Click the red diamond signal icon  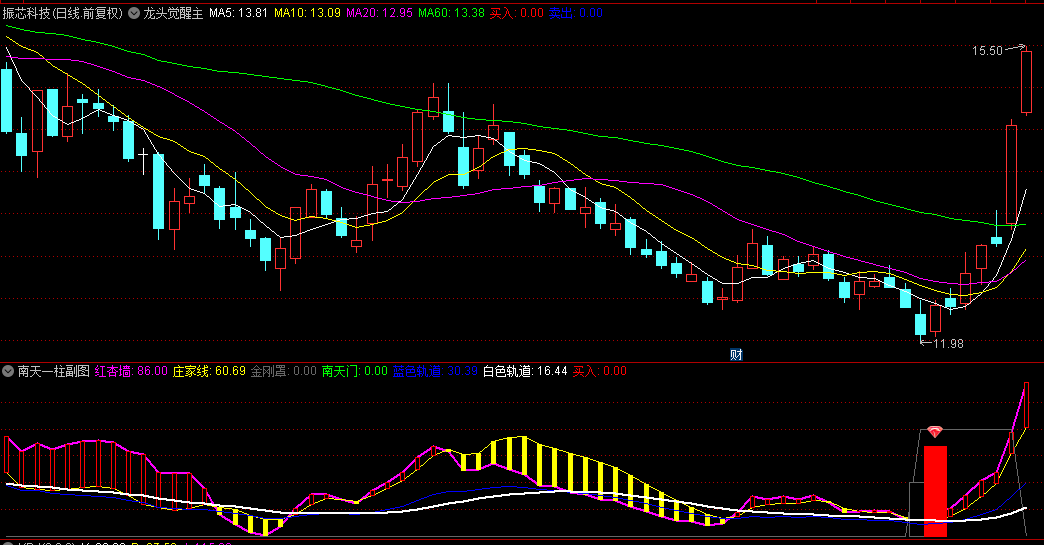coord(935,433)
